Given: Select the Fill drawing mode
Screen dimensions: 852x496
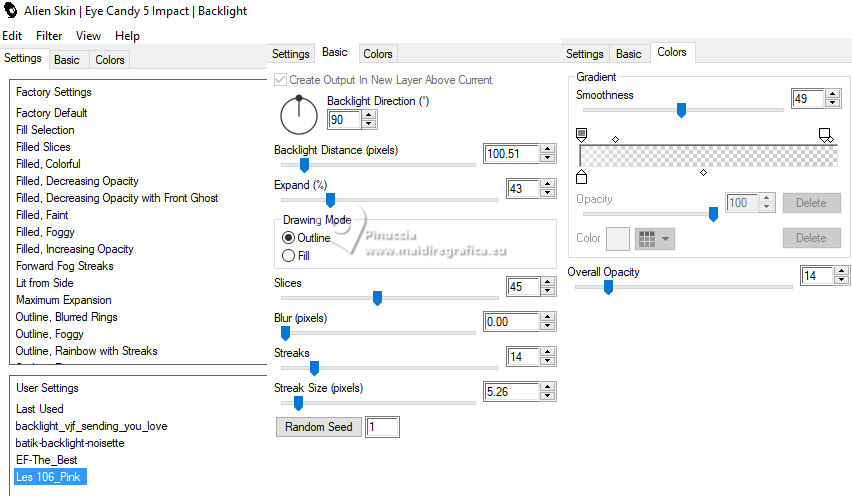Looking at the screenshot, I should (x=289, y=256).
